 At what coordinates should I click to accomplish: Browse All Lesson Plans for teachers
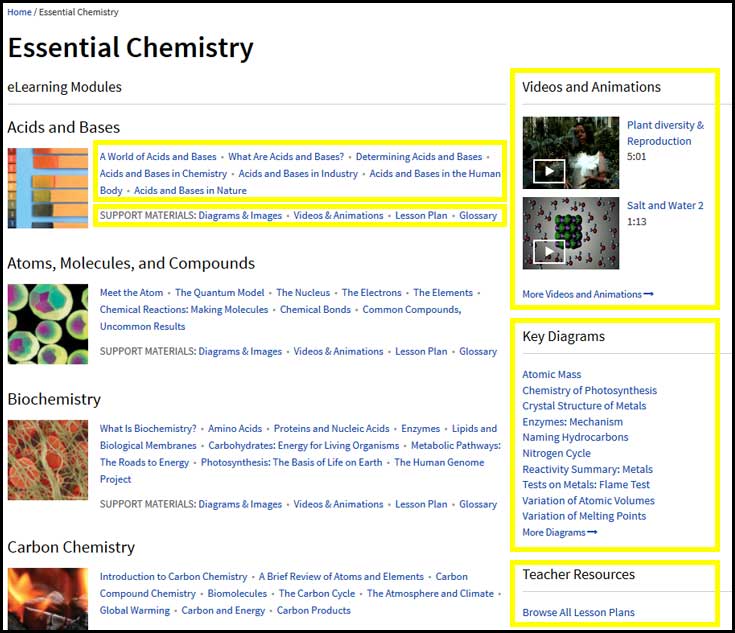[x=578, y=612]
